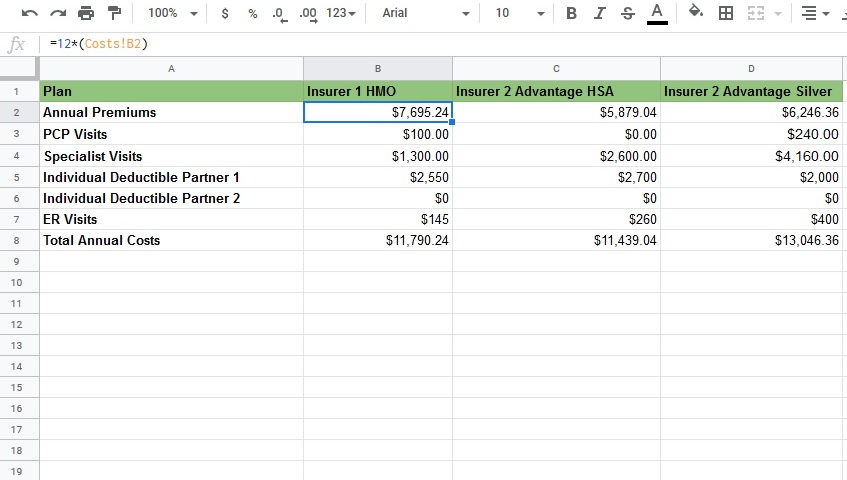Expand the merge cells dropdown arrow
The height and width of the screenshot is (480, 847).
click(x=778, y=13)
